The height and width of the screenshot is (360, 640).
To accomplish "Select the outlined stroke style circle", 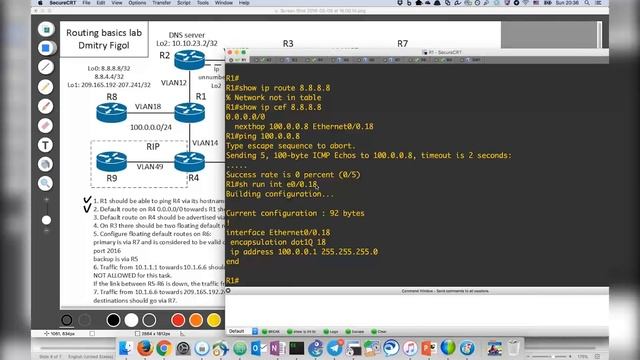I will (x=67, y=320).
